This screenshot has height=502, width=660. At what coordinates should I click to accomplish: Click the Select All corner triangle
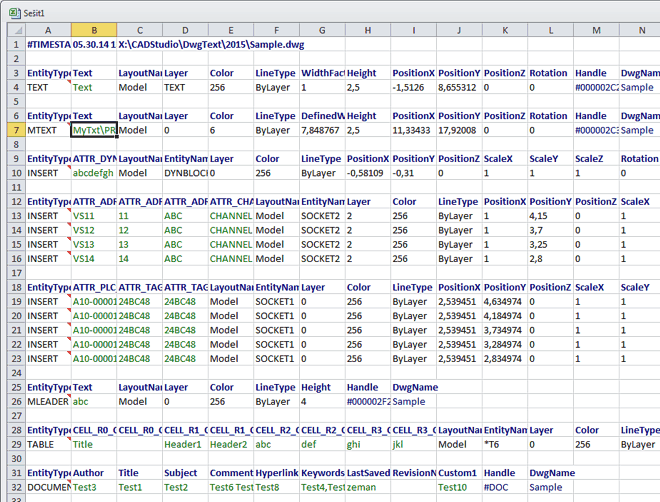pos(17,30)
